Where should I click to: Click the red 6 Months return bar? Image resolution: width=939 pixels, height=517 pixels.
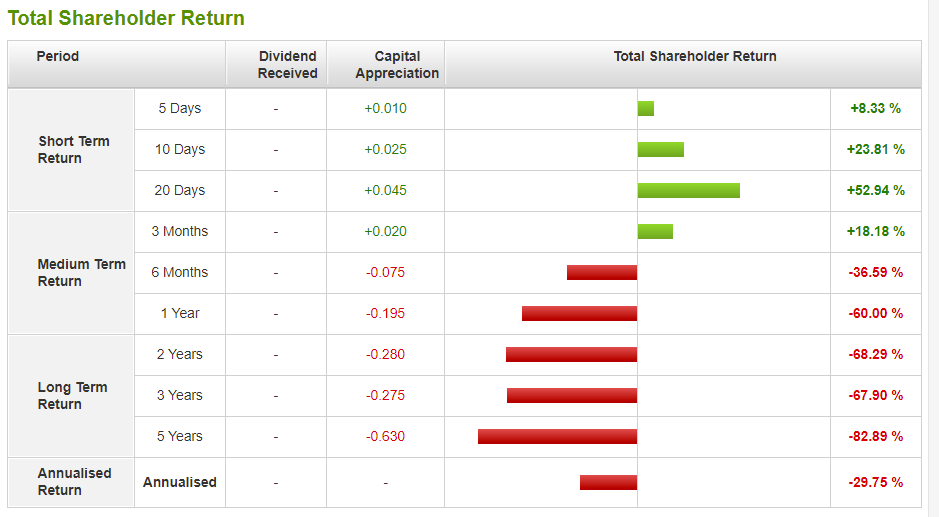602,273
